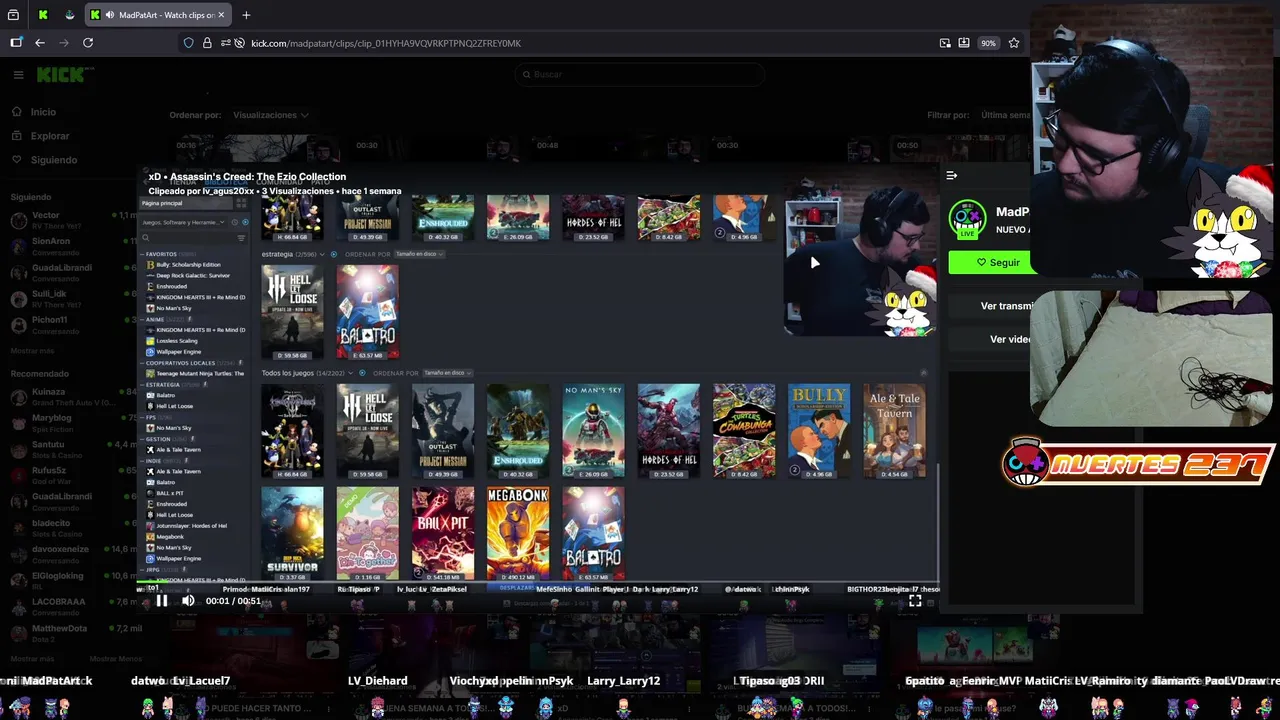
Task: Close the MadPatArt browser tab
Action: click(221, 15)
